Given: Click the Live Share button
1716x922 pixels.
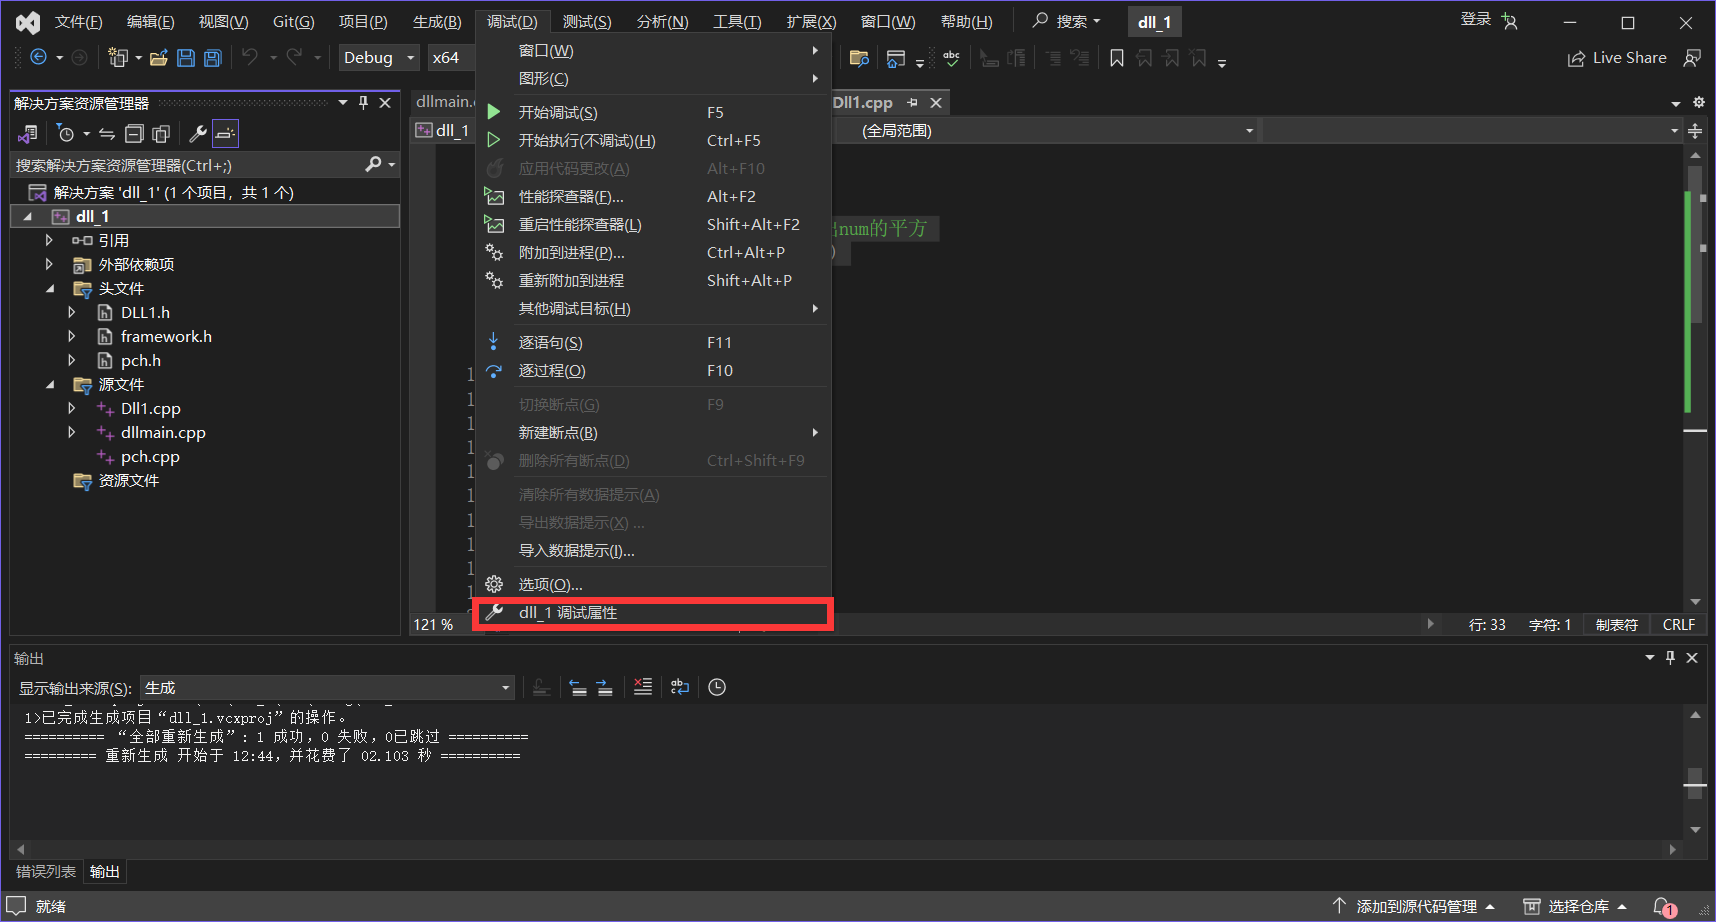Looking at the screenshot, I should point(1617,58).
